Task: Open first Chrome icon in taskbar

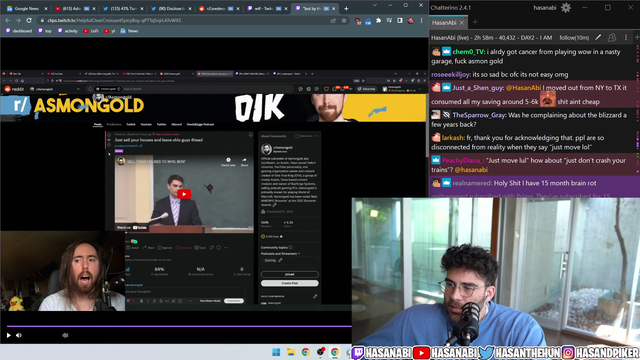Action: click(x=306, y=352)
